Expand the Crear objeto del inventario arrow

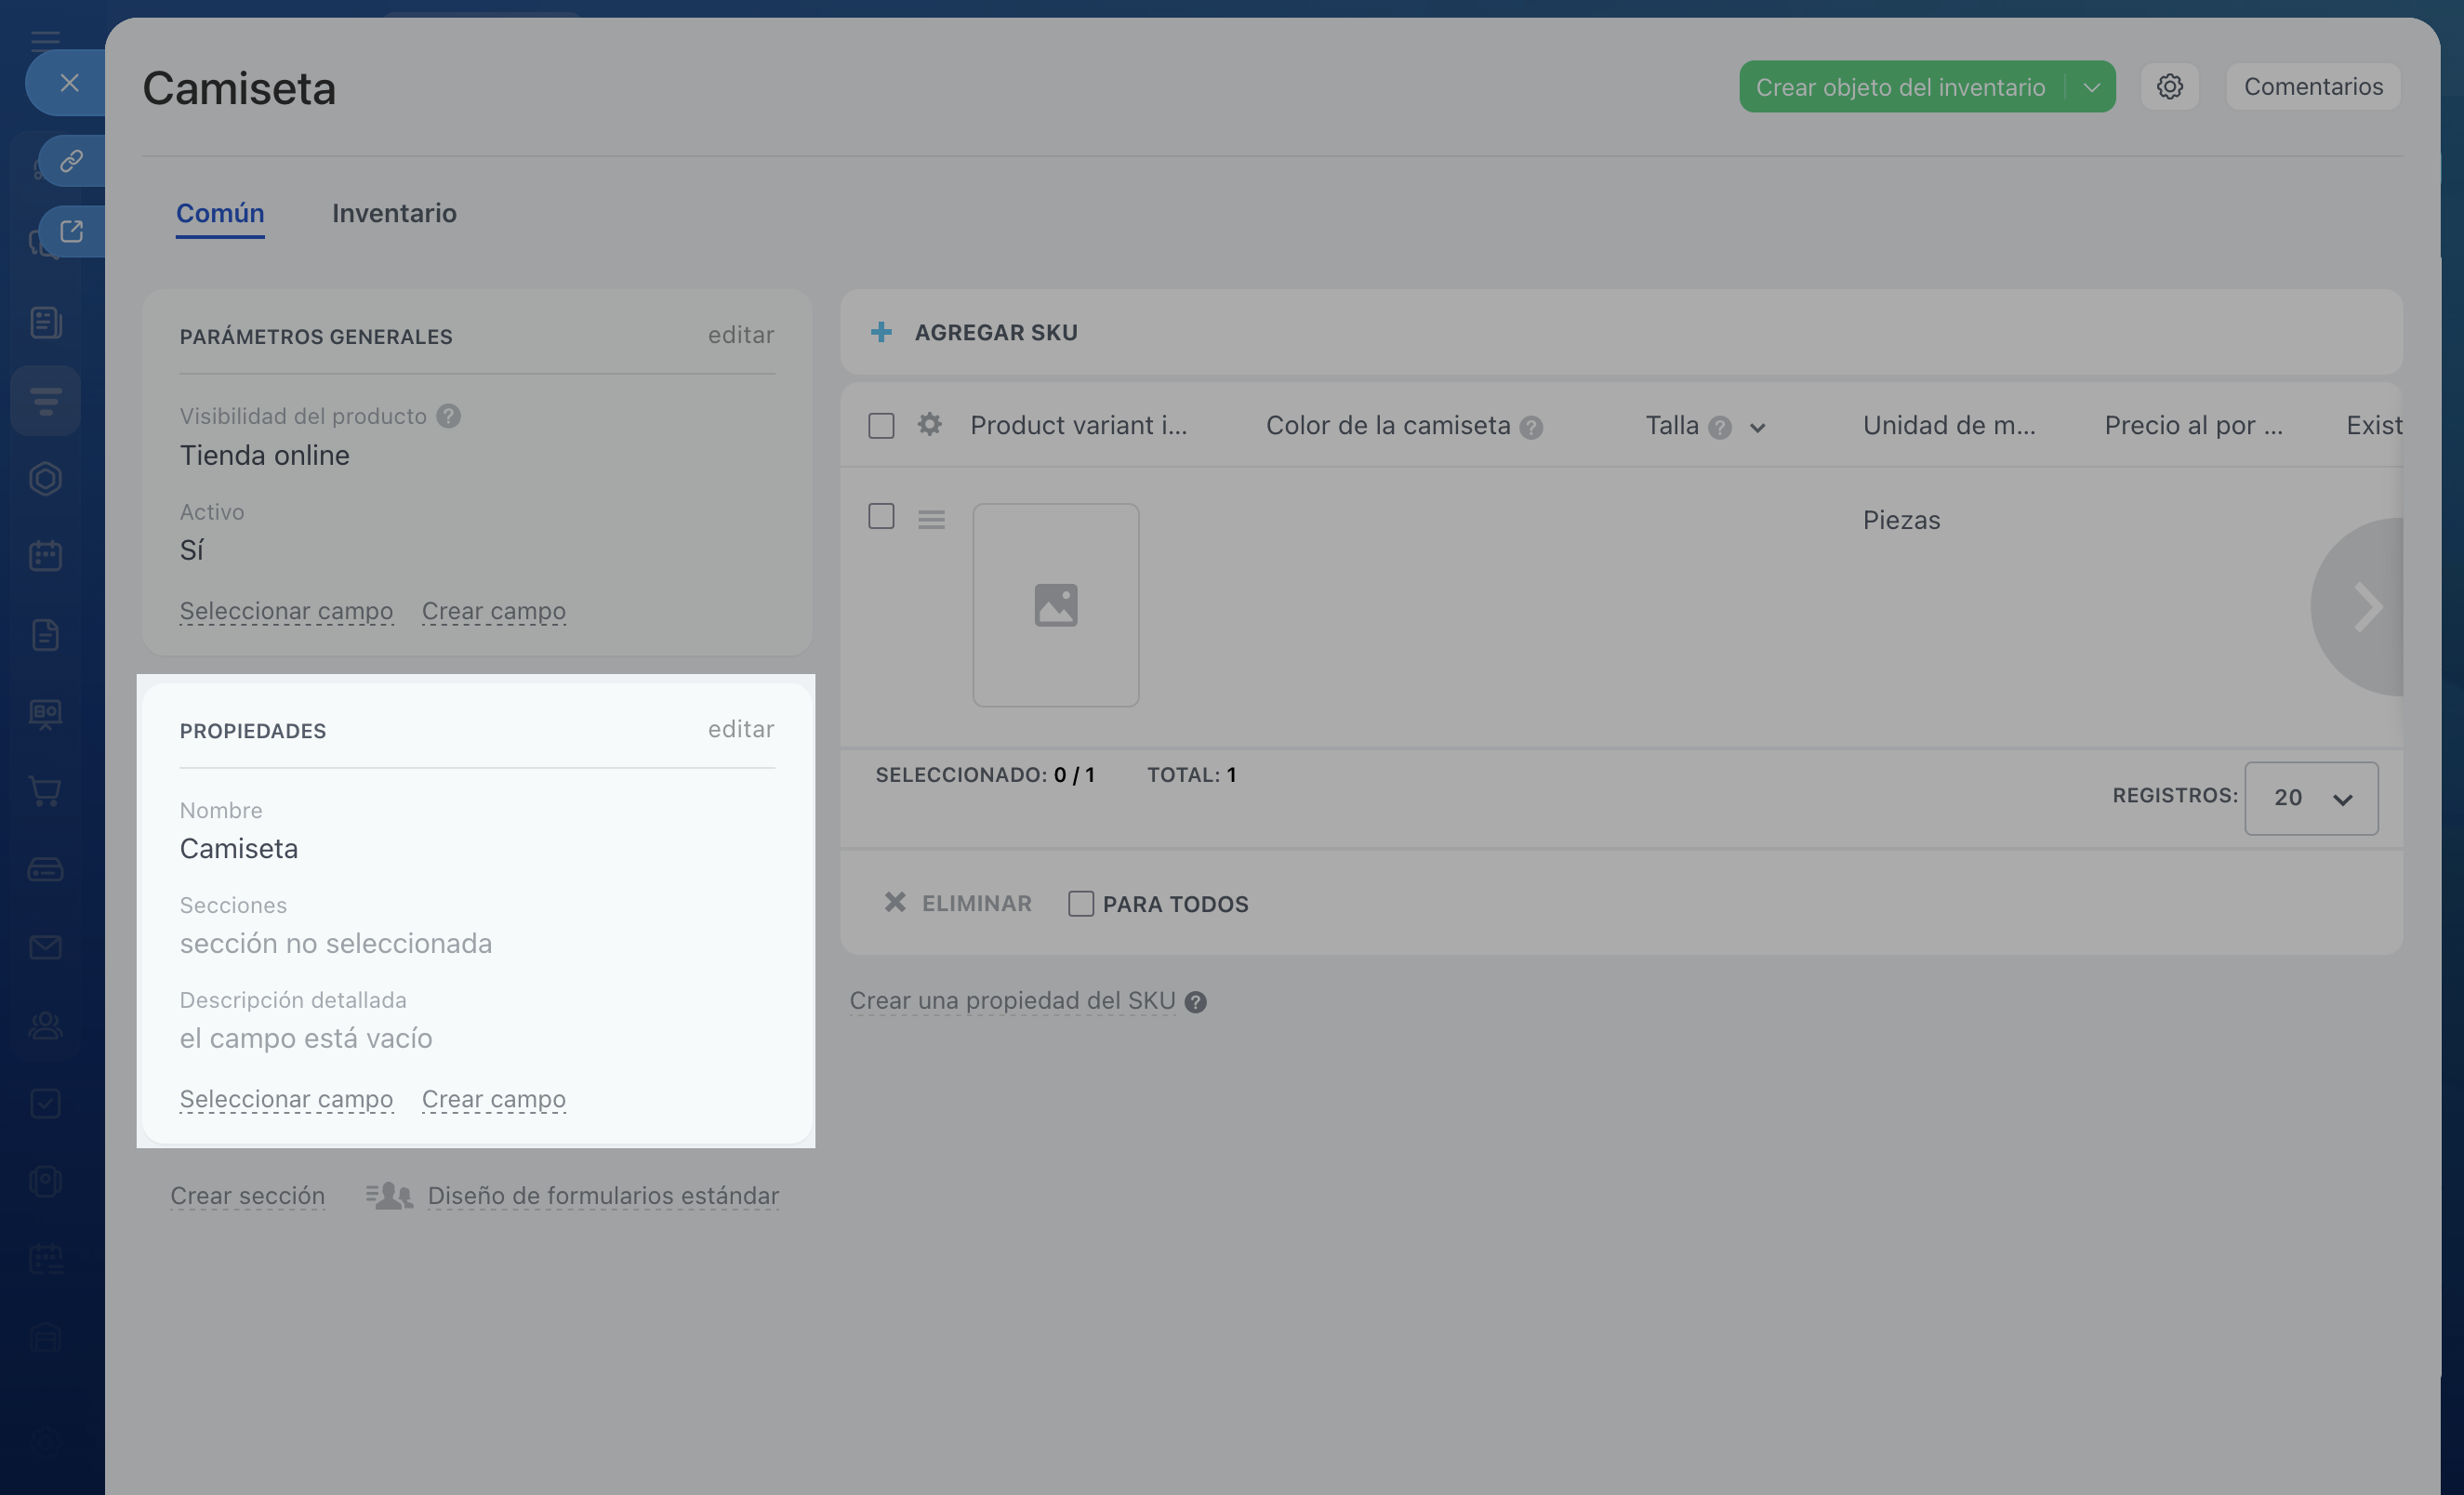(2091, 87)
